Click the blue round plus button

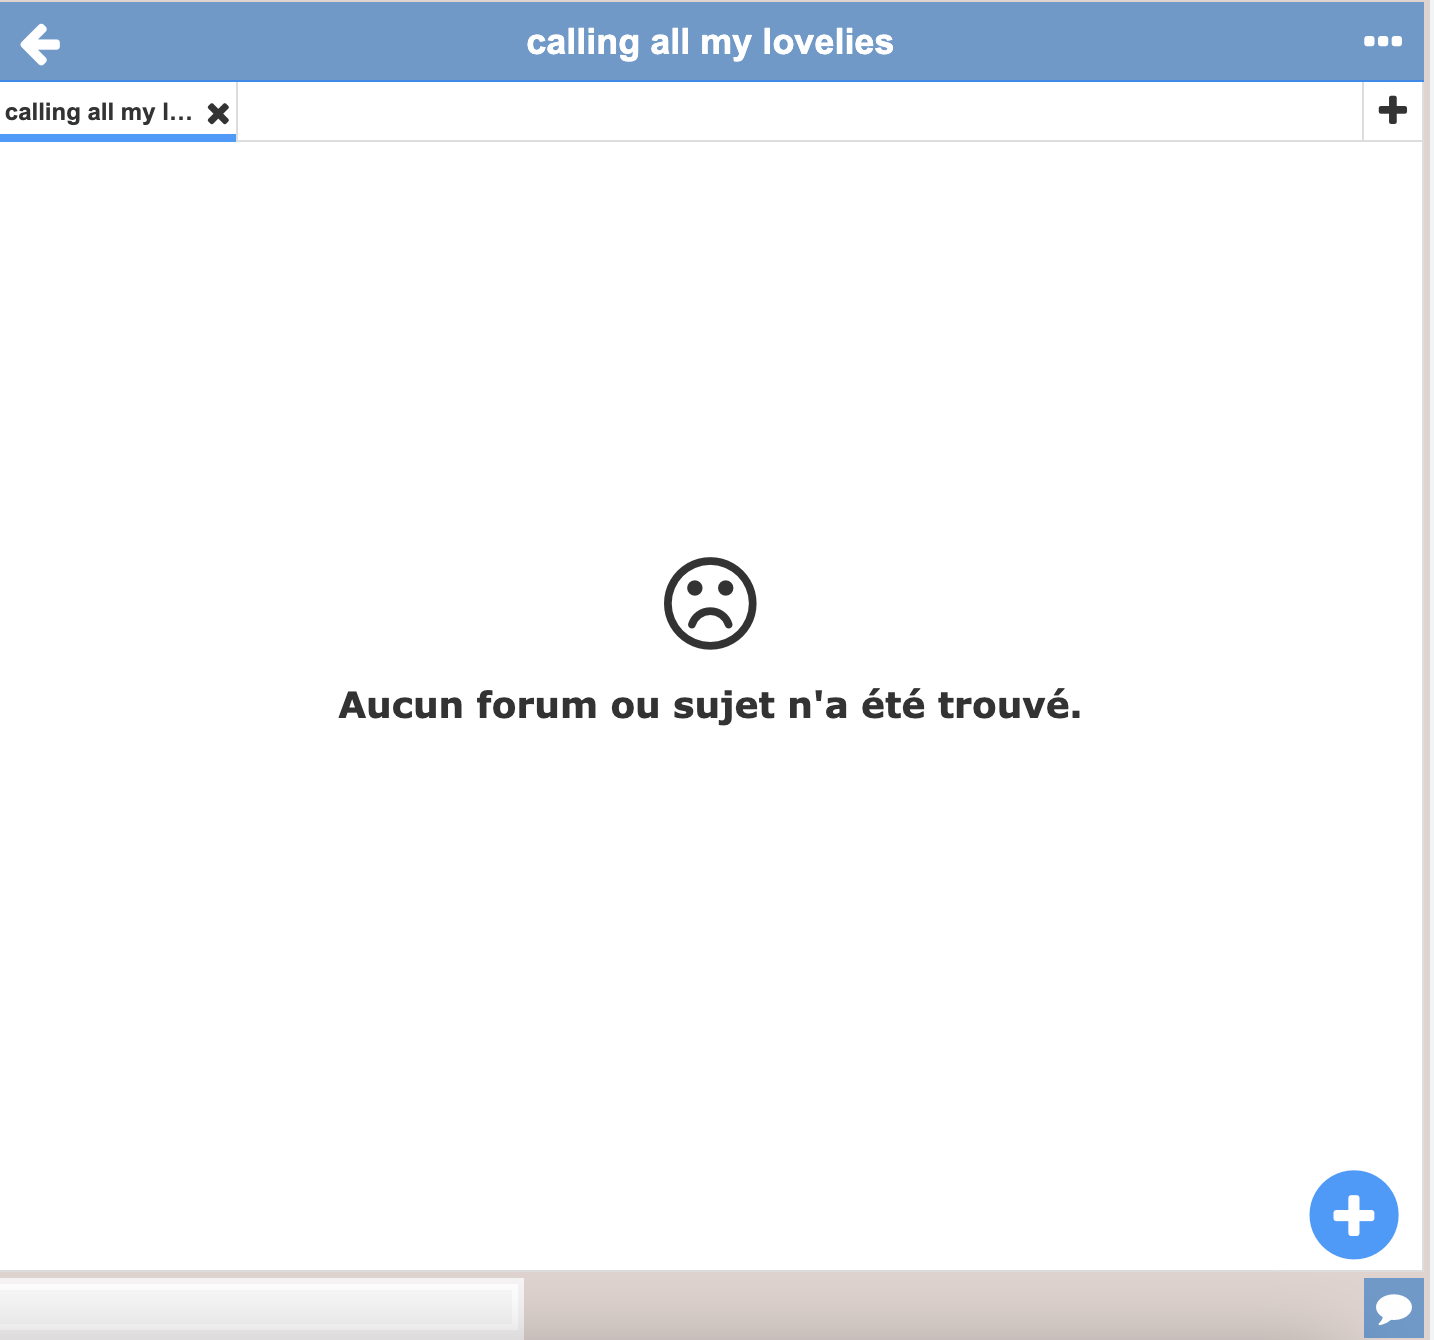pos(1354,1215)
